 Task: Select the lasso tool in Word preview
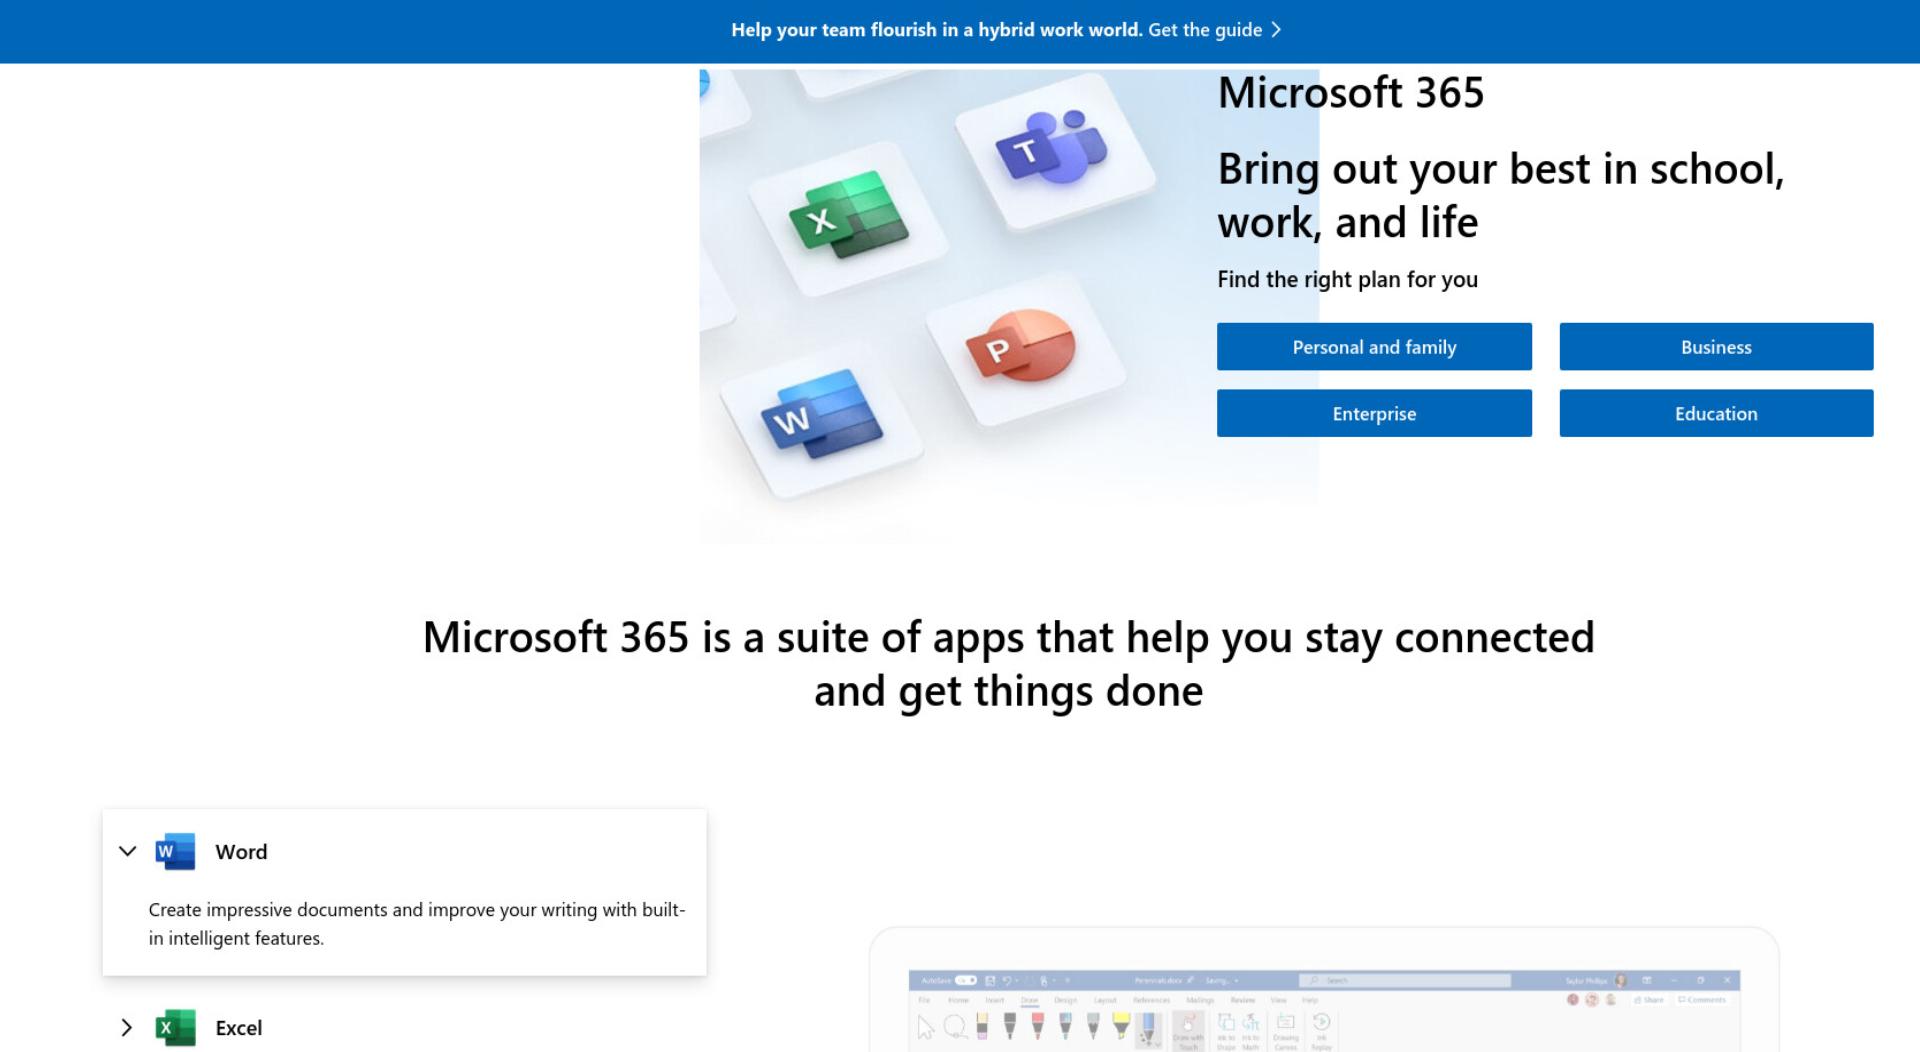955,1027
